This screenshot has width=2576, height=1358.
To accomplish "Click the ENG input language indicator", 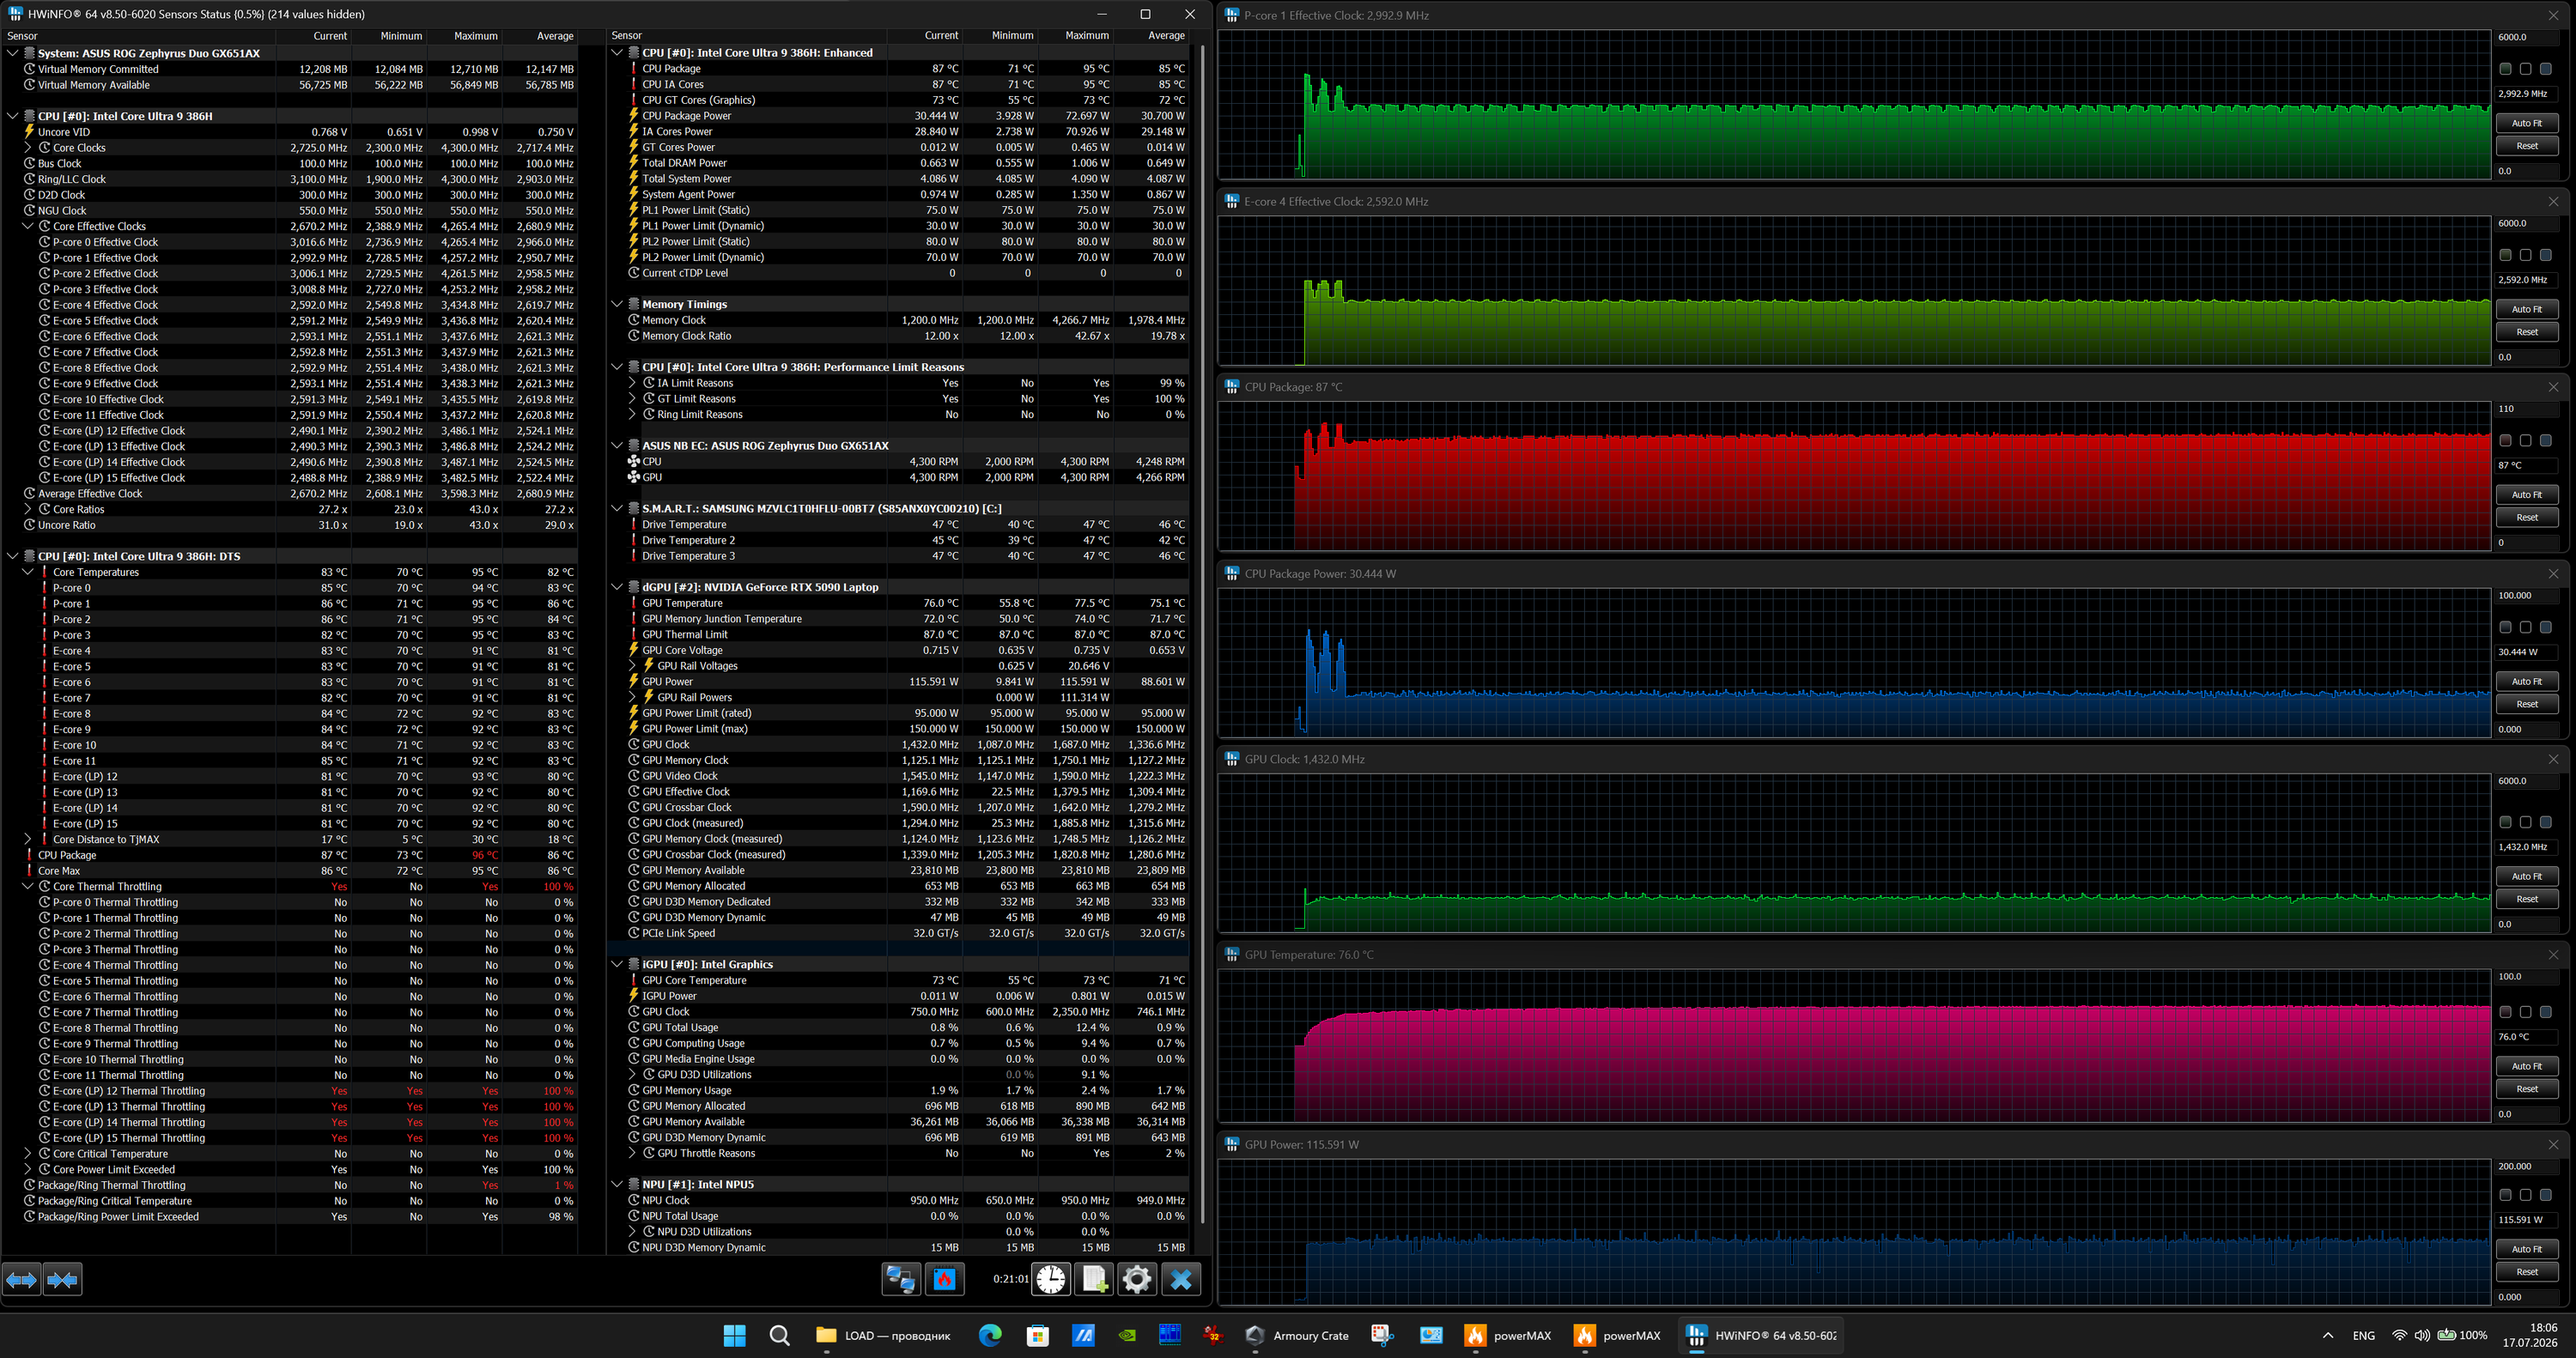I will tap(2363, 1335).
